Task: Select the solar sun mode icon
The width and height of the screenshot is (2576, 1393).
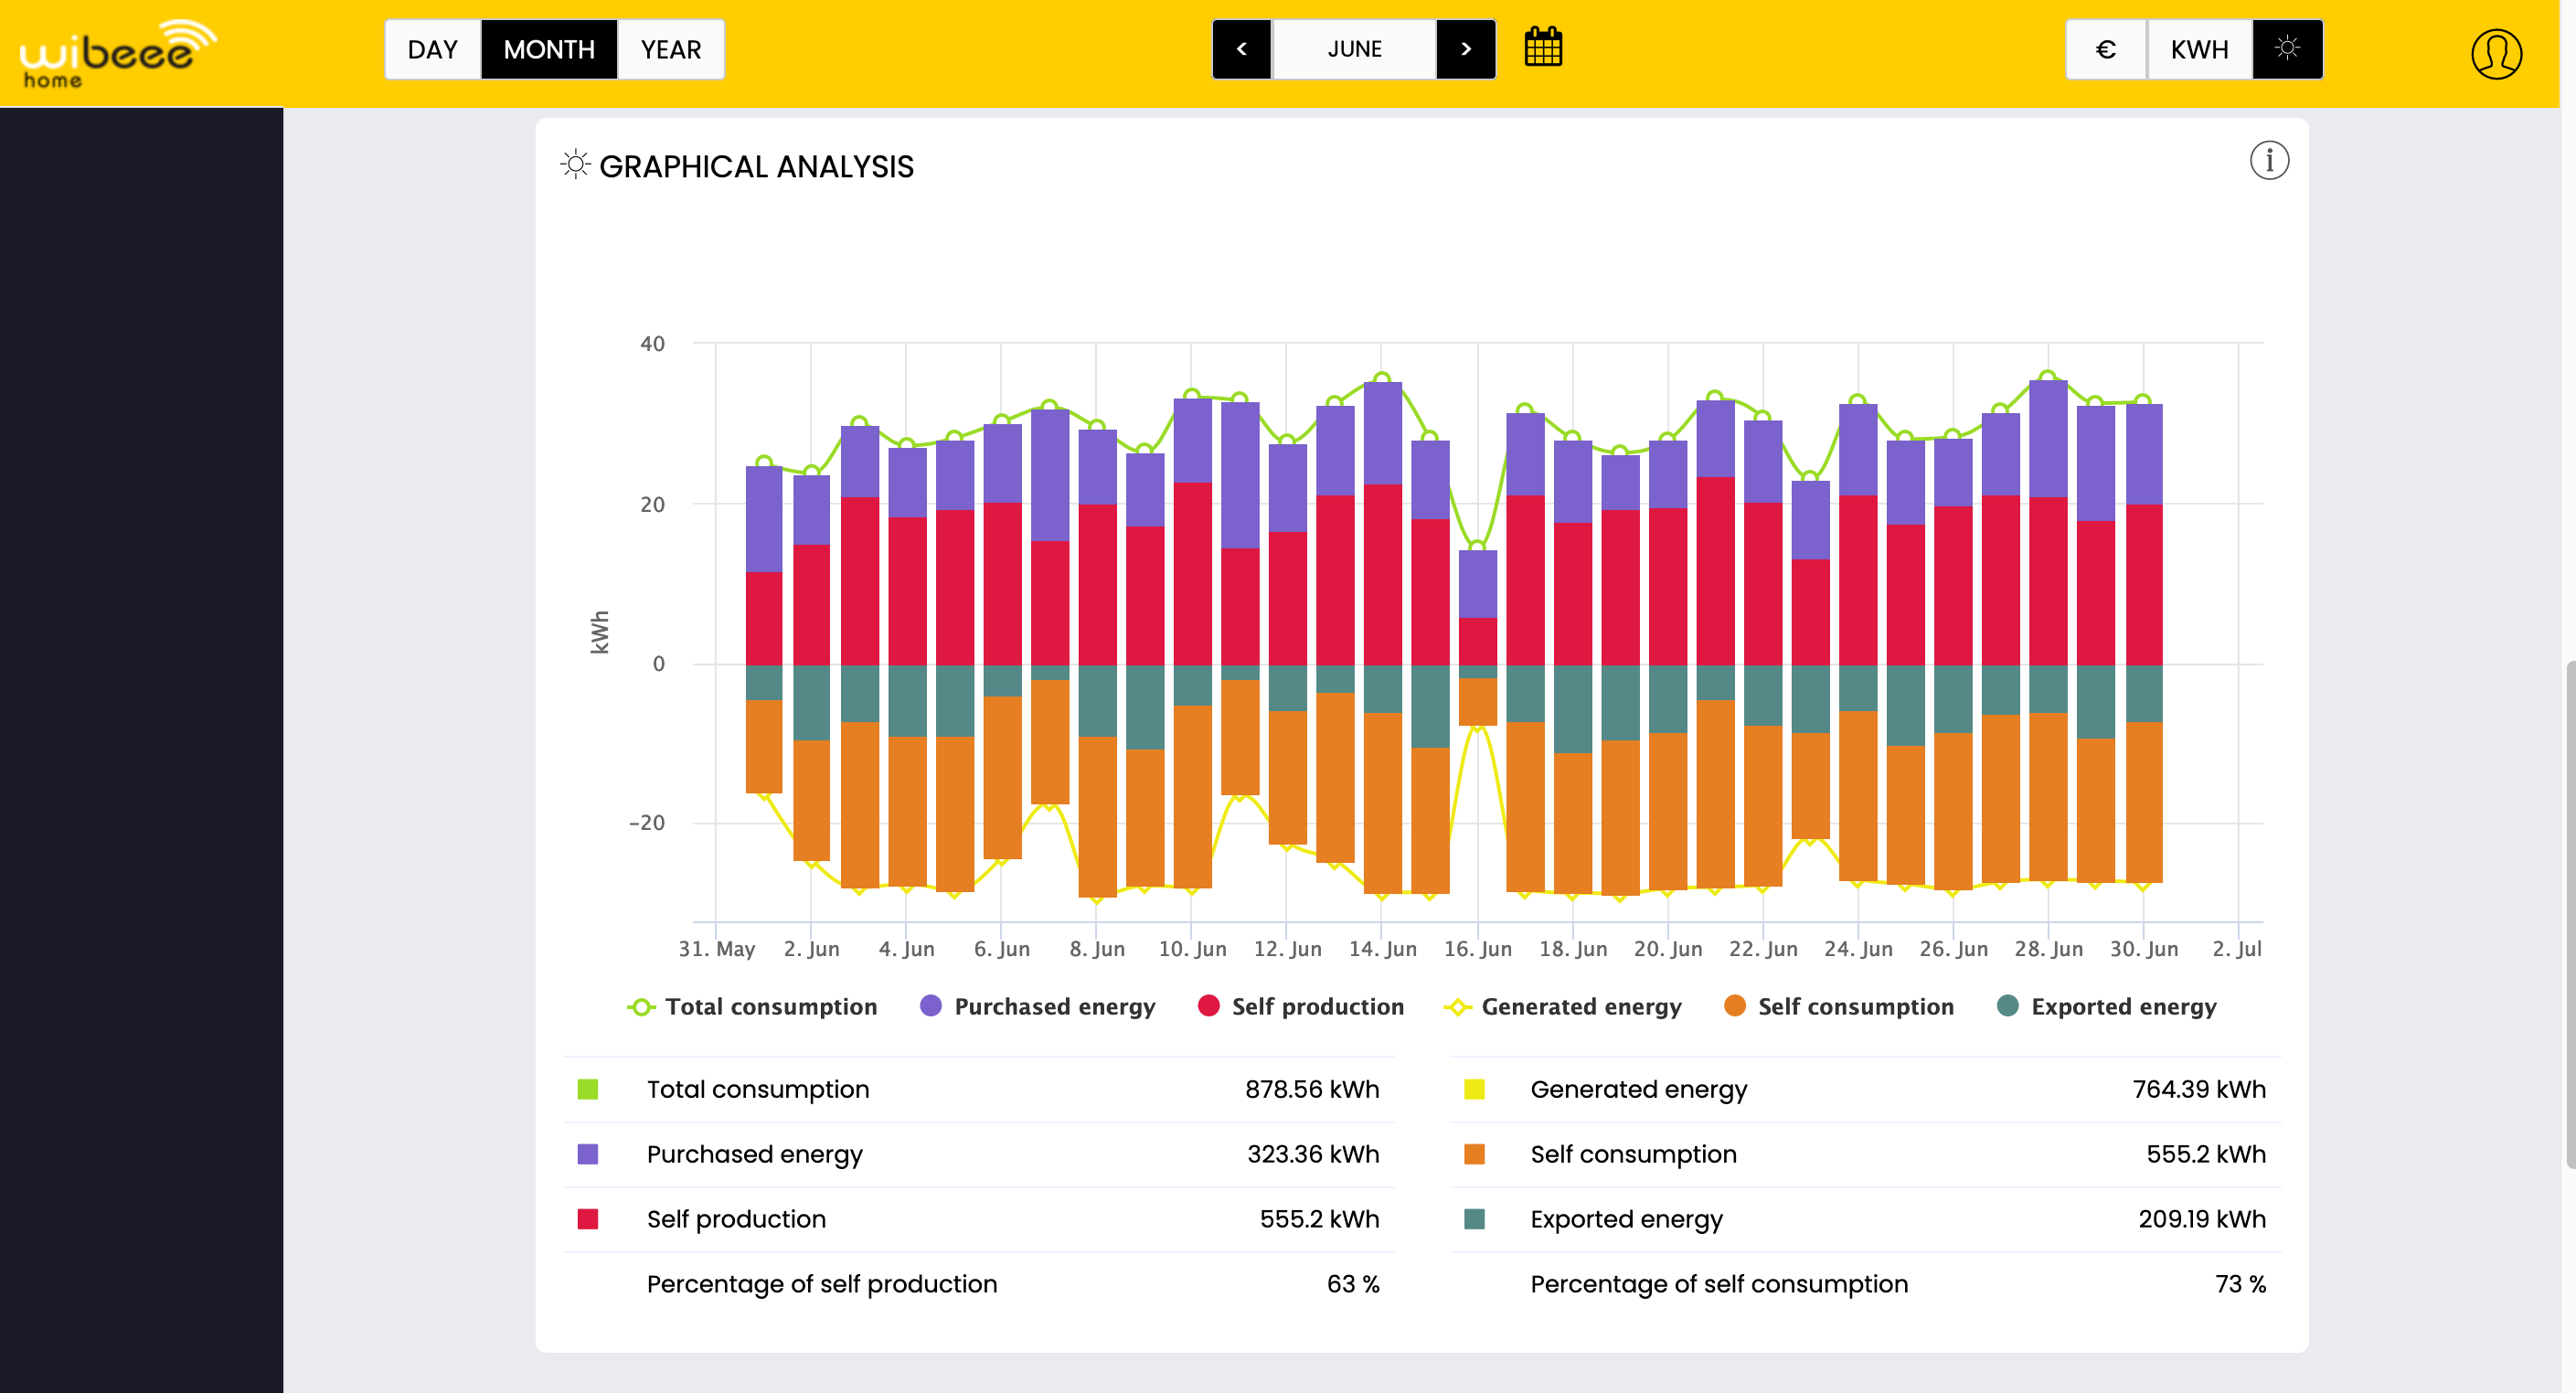Action: coord(2287,49)
